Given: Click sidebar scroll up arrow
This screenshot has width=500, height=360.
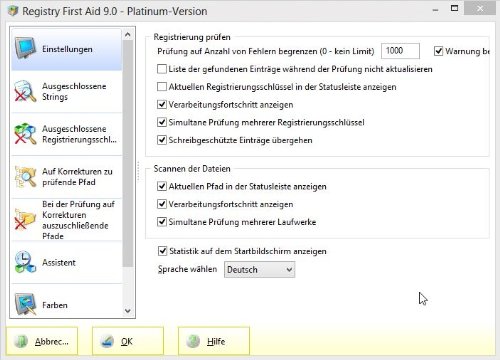Looking at the screenshot, I should pos(128,35).
